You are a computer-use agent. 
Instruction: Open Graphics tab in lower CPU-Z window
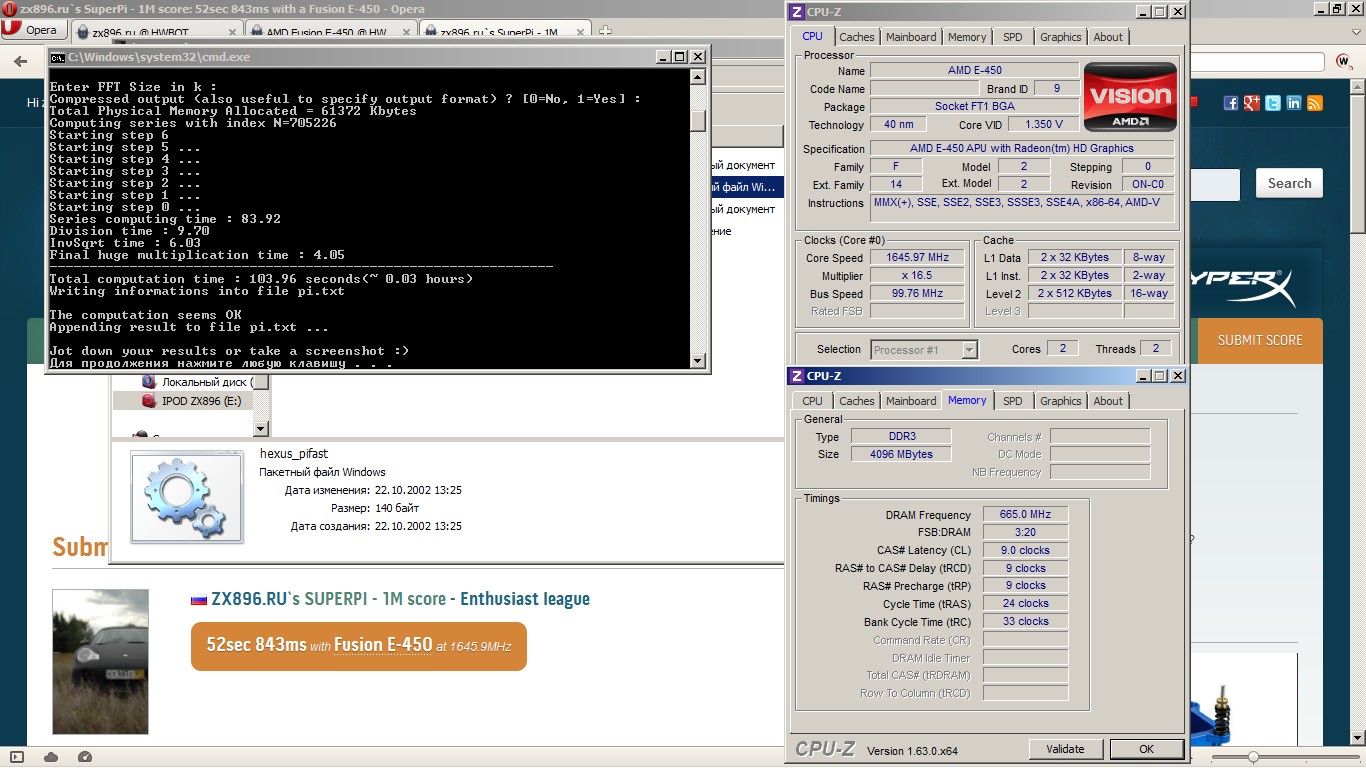tap(1060, 401)
